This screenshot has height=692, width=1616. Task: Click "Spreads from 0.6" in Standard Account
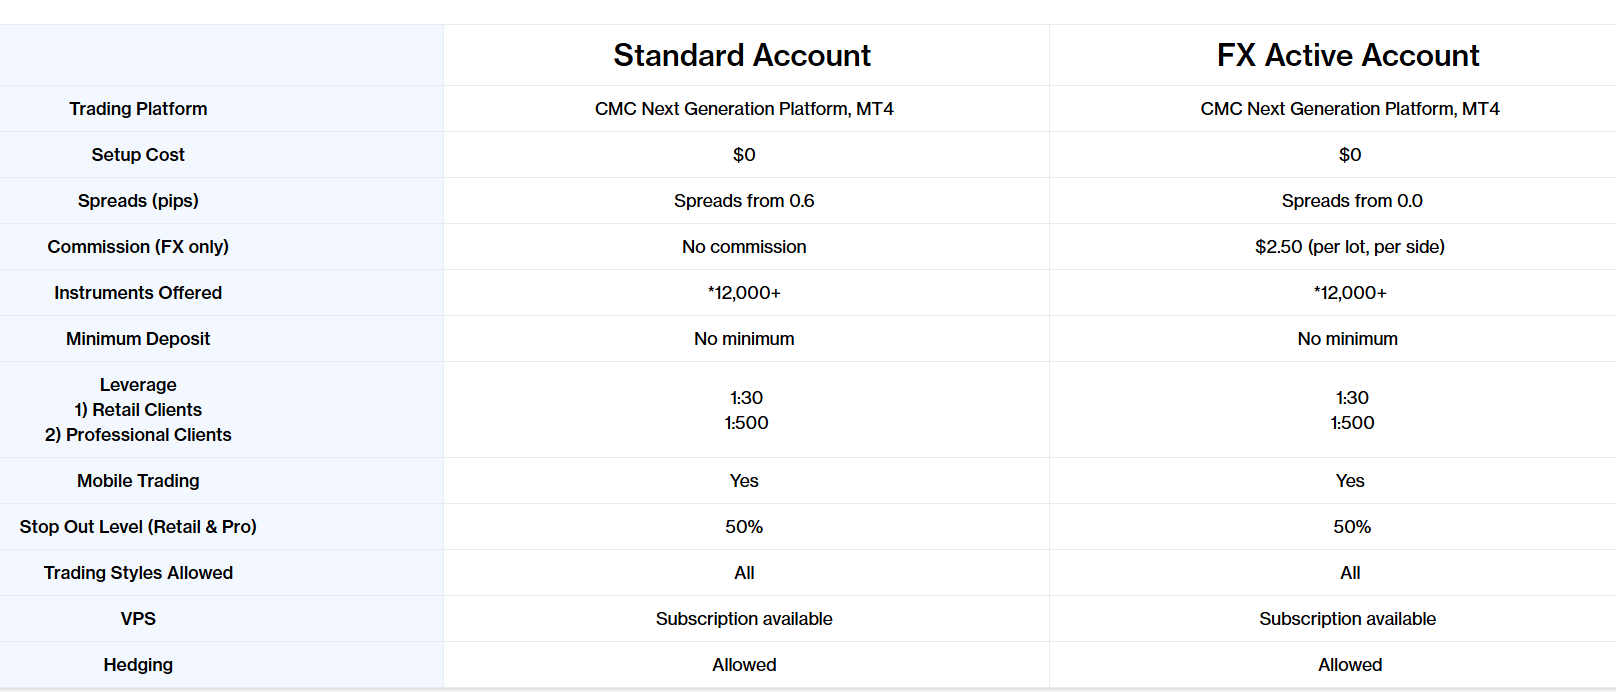point(744,201)
